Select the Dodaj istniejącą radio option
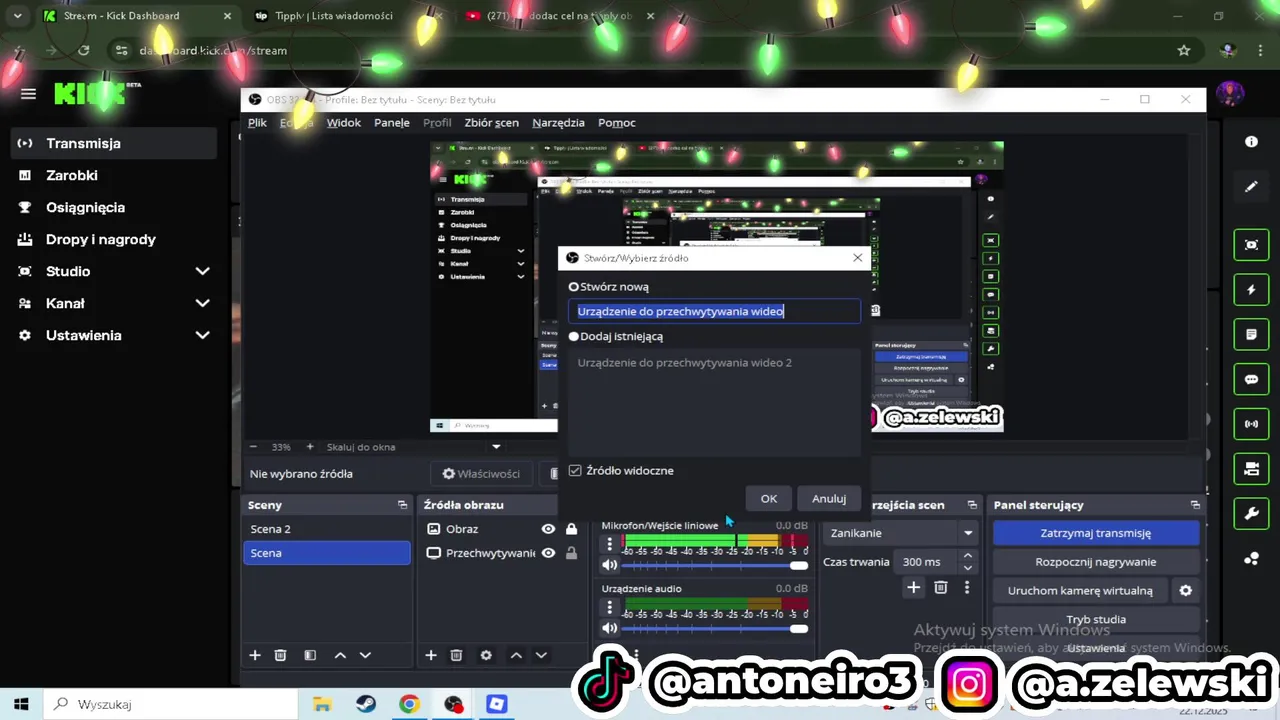1280x720 pixels. (x=574, y=337)
